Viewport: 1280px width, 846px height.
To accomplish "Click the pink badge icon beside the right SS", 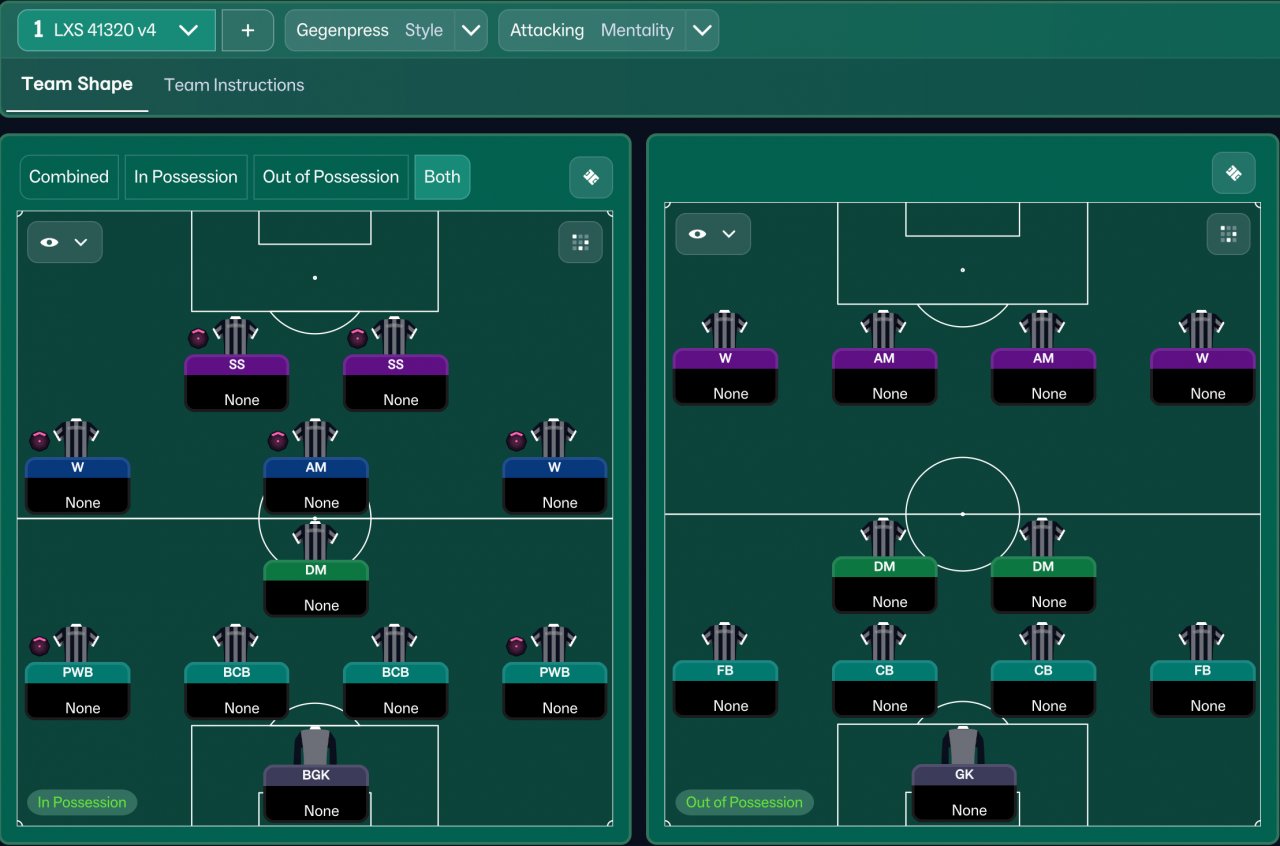I will 357,338.
